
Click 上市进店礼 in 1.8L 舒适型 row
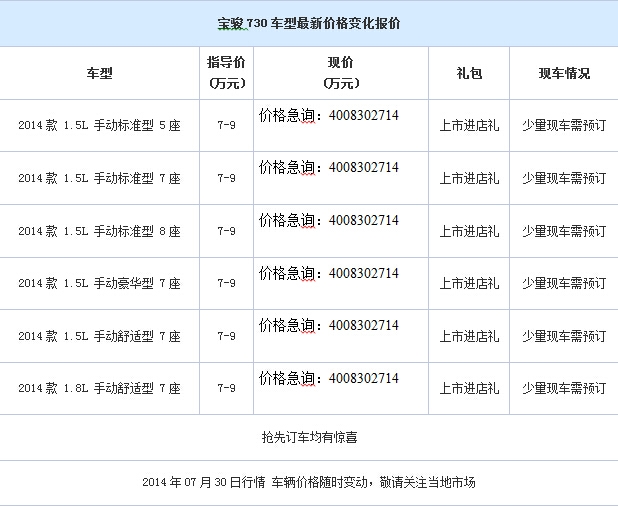[469, 388]
